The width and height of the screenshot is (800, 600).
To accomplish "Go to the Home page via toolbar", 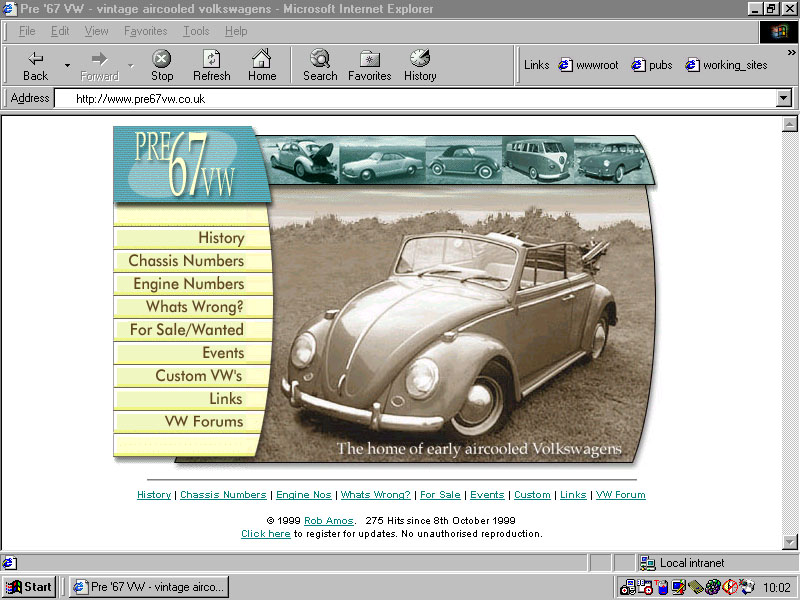I will [262, 66].
